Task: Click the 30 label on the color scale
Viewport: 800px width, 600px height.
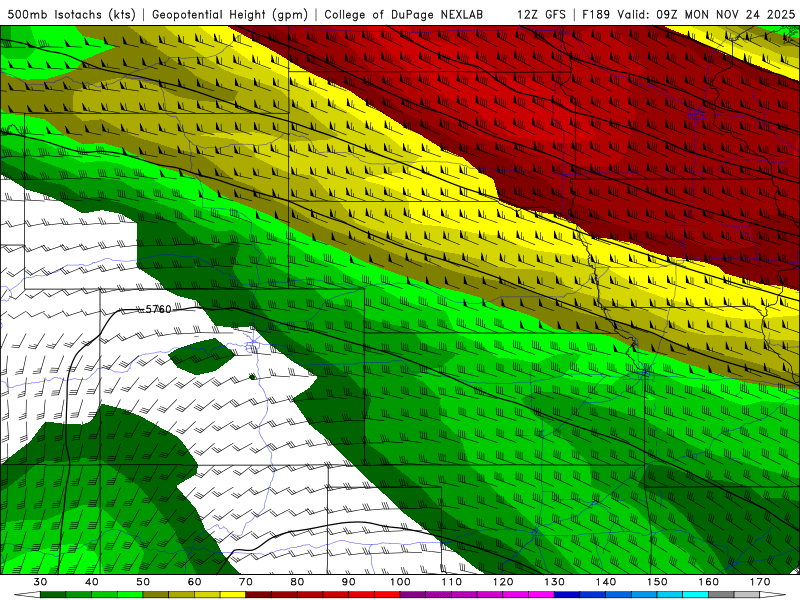Action: click(40, 582)
